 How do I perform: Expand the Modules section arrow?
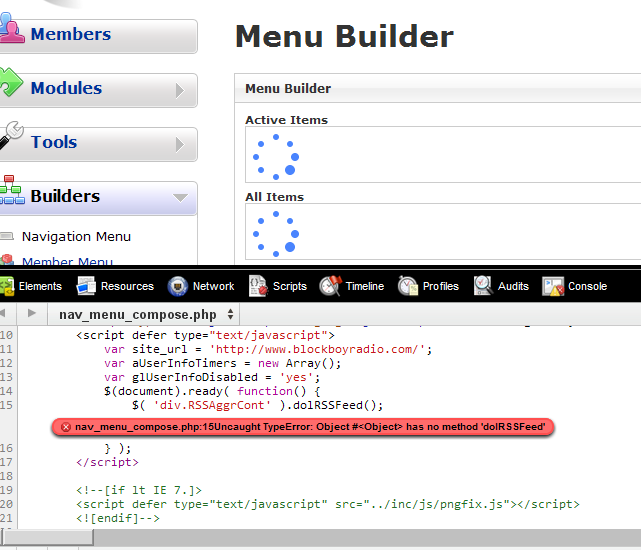[180, 90]
